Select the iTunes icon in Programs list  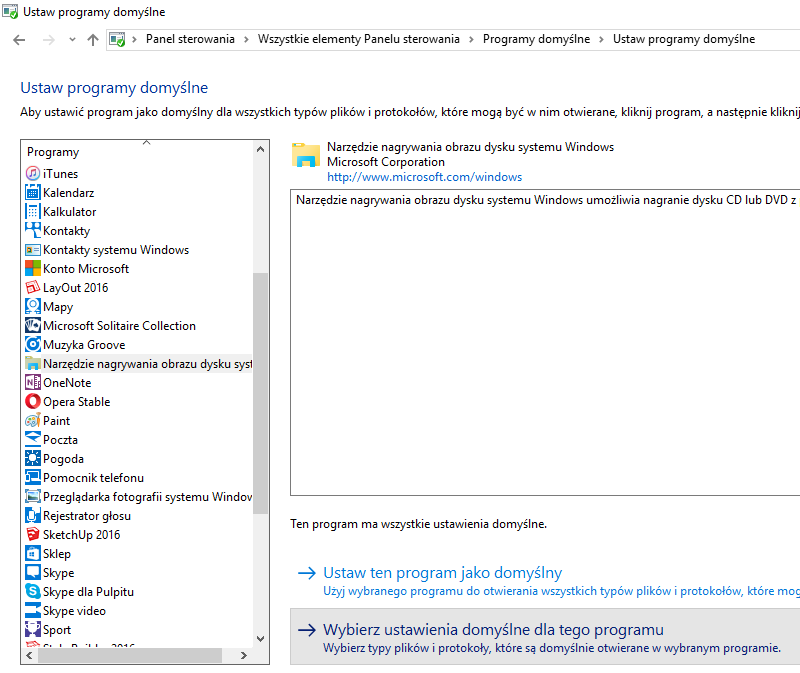(x=33, y=173)
